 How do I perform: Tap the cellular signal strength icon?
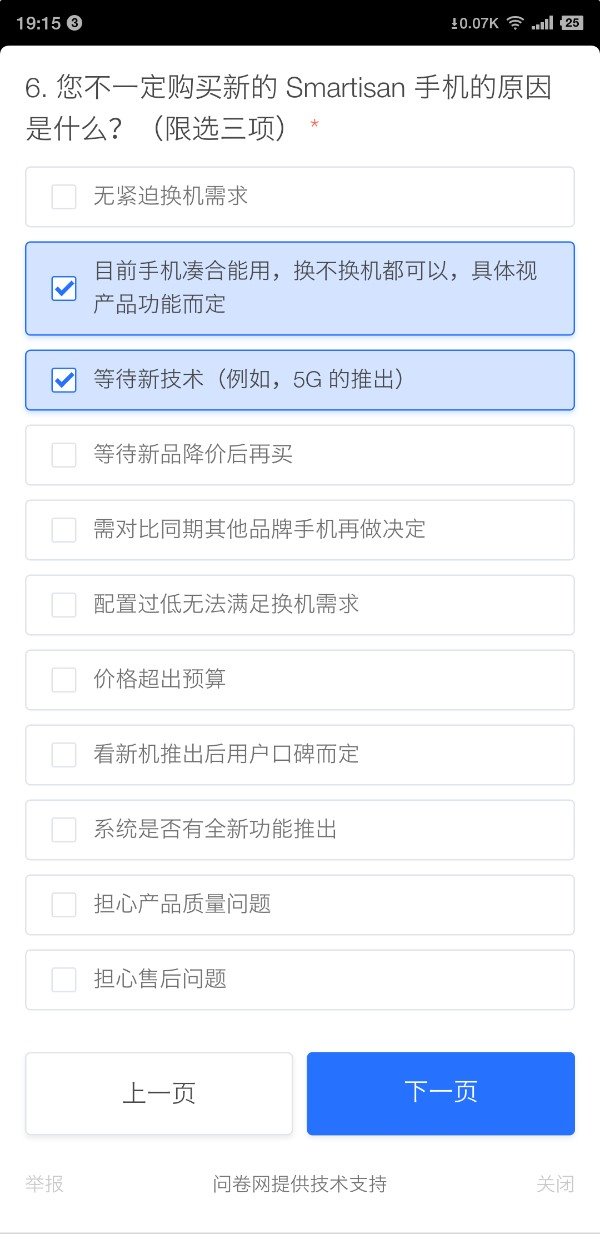click(542, 23)
